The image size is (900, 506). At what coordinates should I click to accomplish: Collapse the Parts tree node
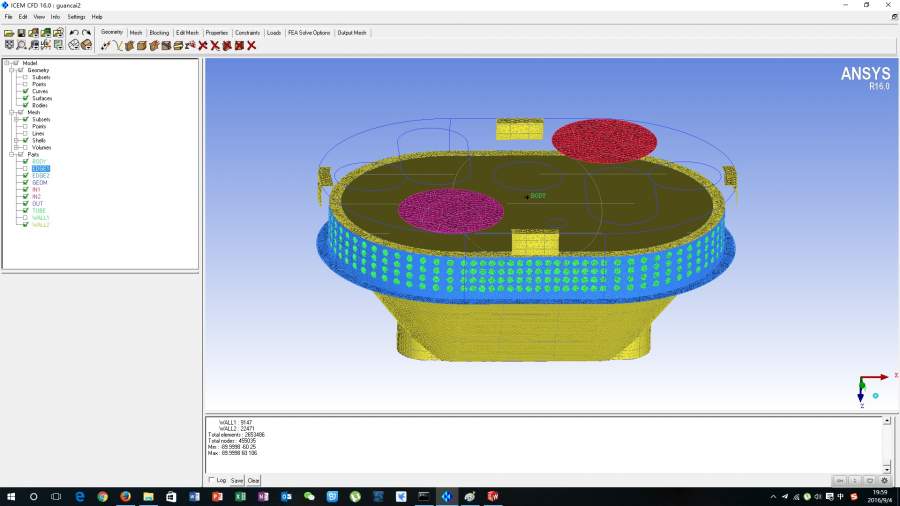pyautogui.click(x=11, y=154)
